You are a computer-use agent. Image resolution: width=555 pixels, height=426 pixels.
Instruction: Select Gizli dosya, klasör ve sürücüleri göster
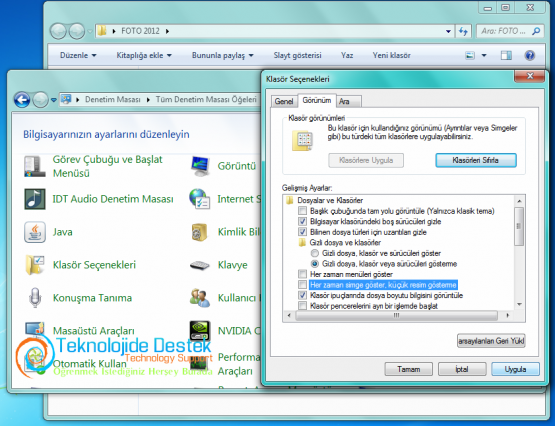point(314,253)
